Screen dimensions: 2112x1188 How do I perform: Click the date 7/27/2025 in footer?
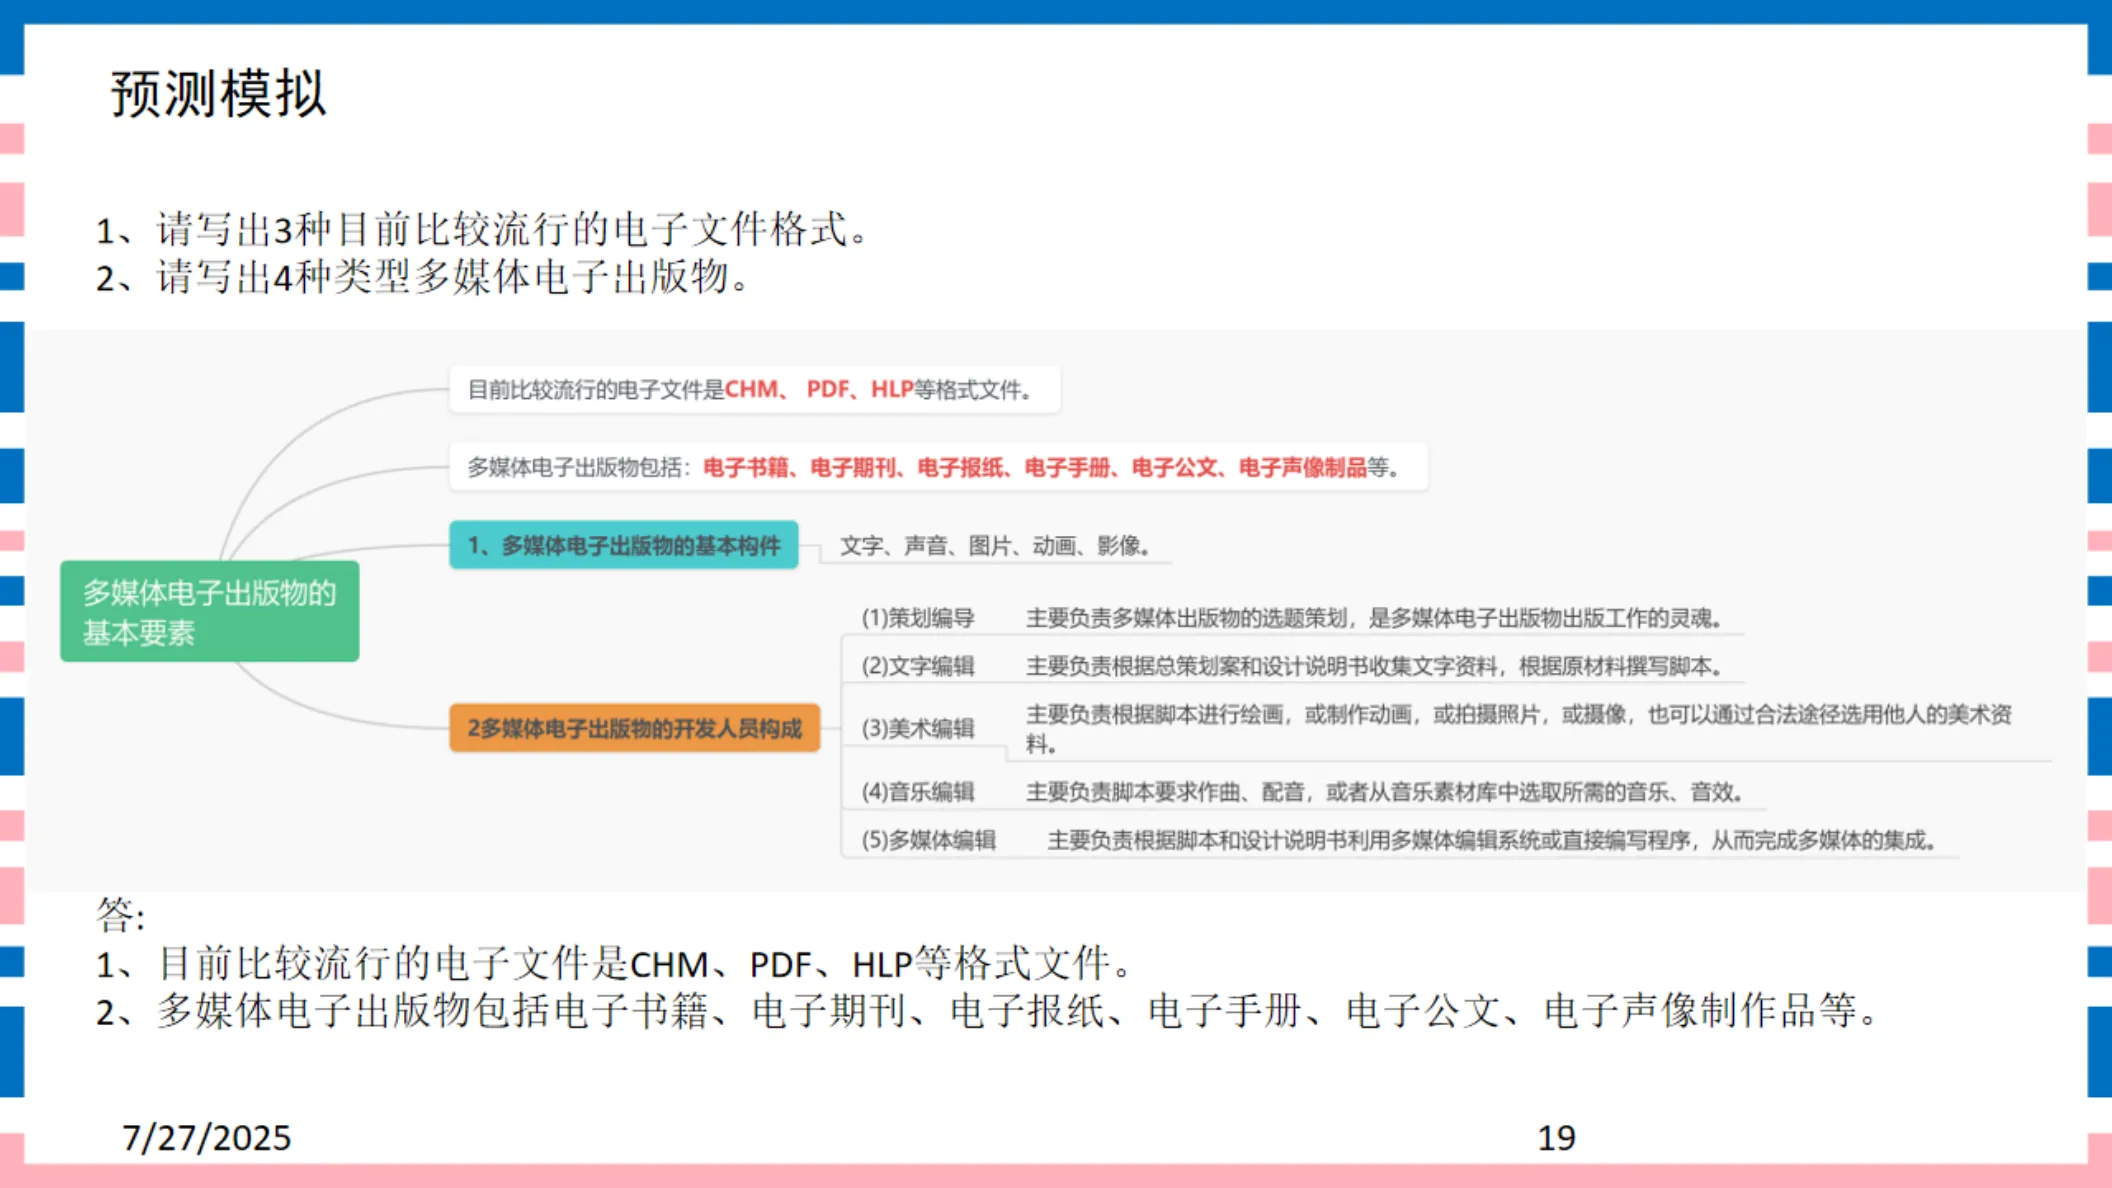coord(206,1138)
